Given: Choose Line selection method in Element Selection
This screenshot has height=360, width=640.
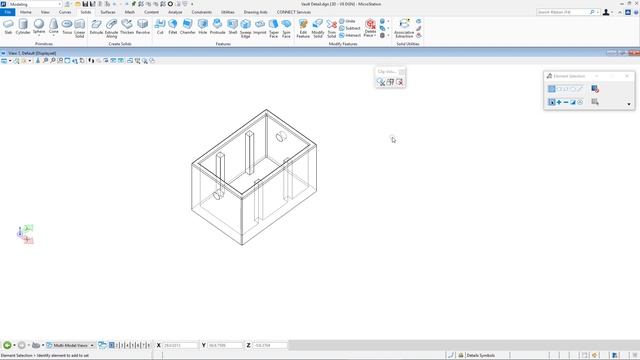Looking at the screenshot, I should [x=580, y=89].
